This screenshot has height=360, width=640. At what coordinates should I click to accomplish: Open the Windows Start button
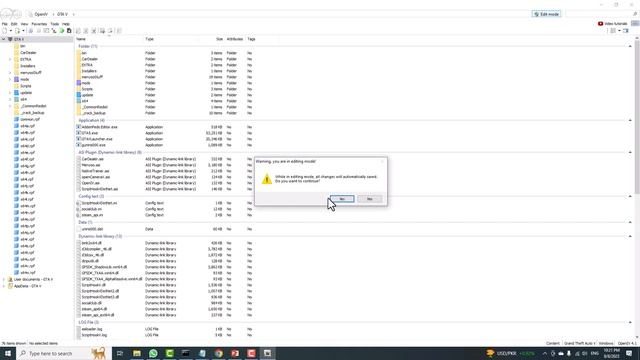[8, 353]
